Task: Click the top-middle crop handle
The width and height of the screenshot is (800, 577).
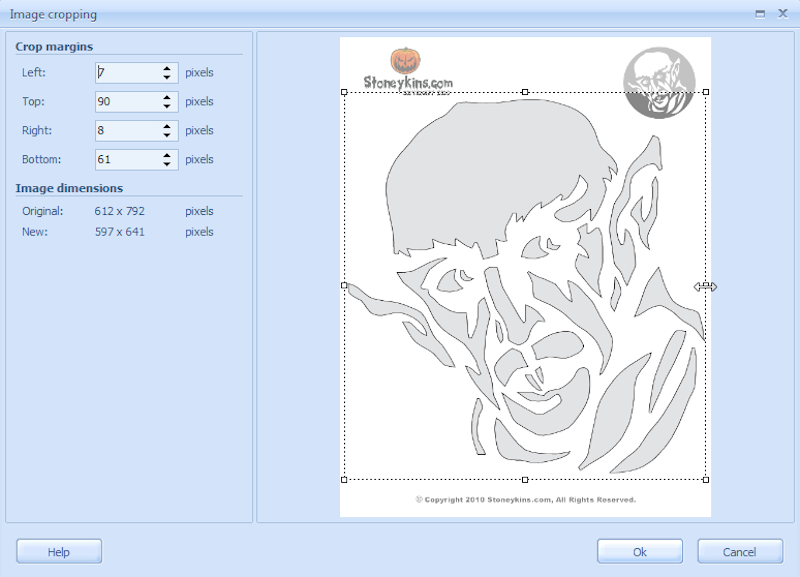Action: (525, 92)
